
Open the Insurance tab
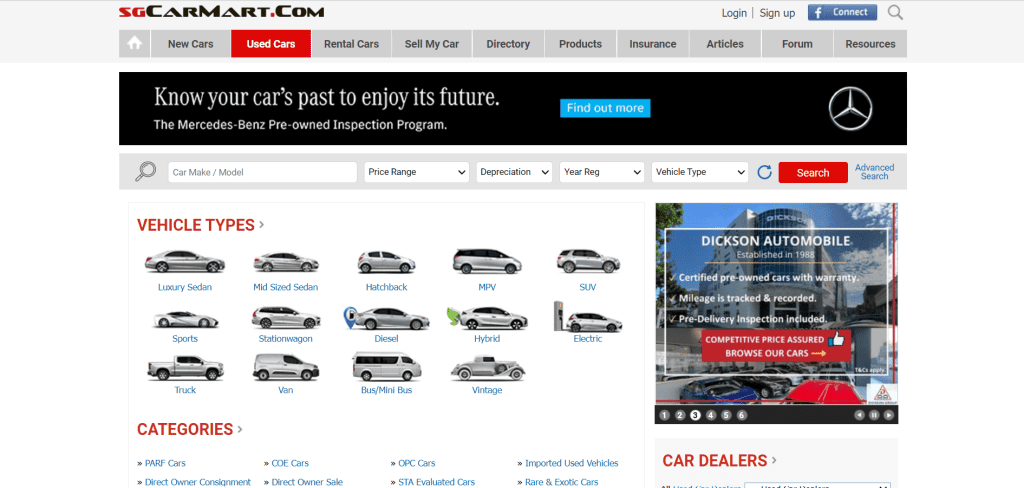[x=652, y=44]
